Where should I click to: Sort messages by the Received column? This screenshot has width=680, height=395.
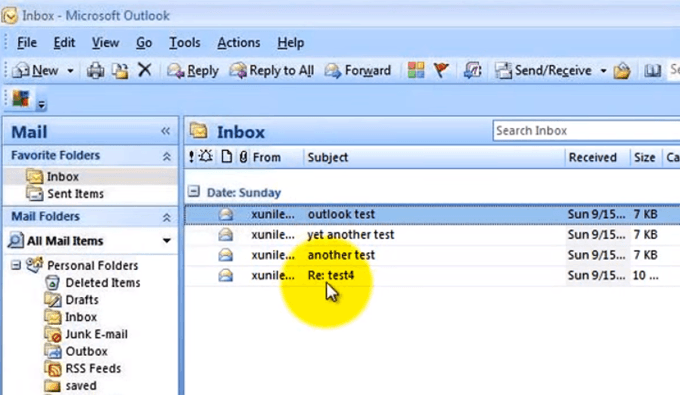coord(592,157)
